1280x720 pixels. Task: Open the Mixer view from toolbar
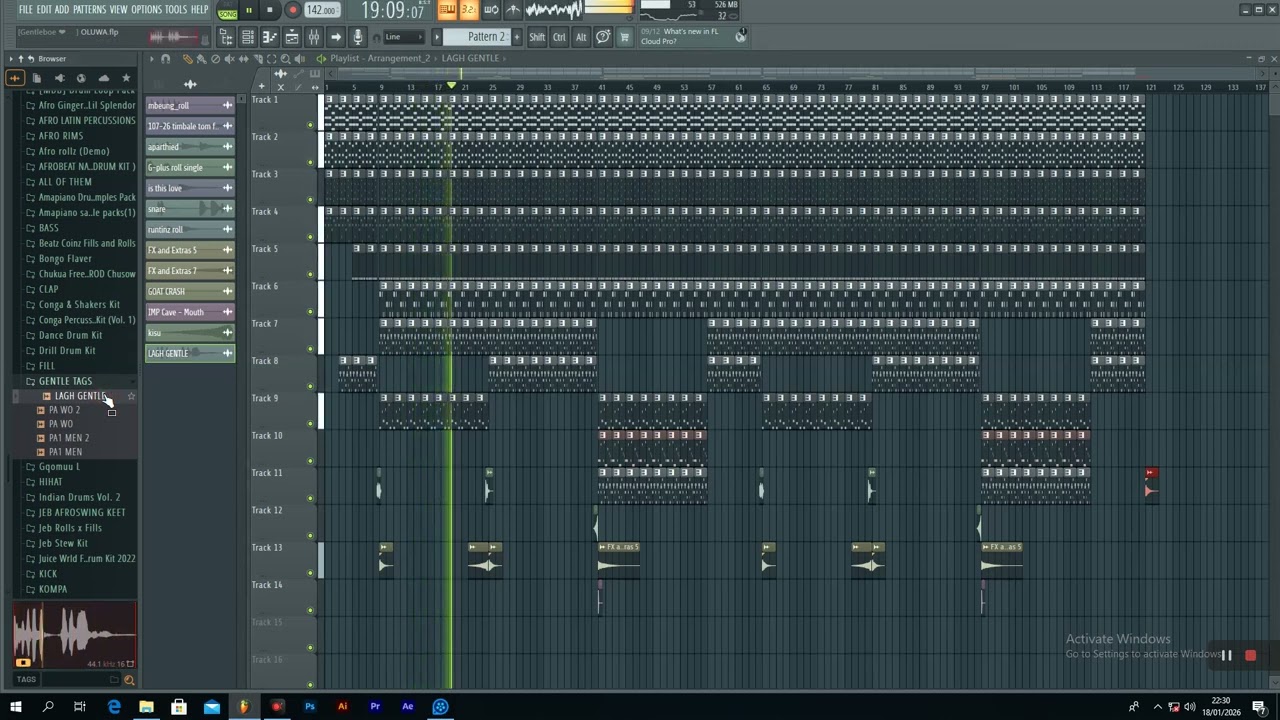(x=313, y=37)
